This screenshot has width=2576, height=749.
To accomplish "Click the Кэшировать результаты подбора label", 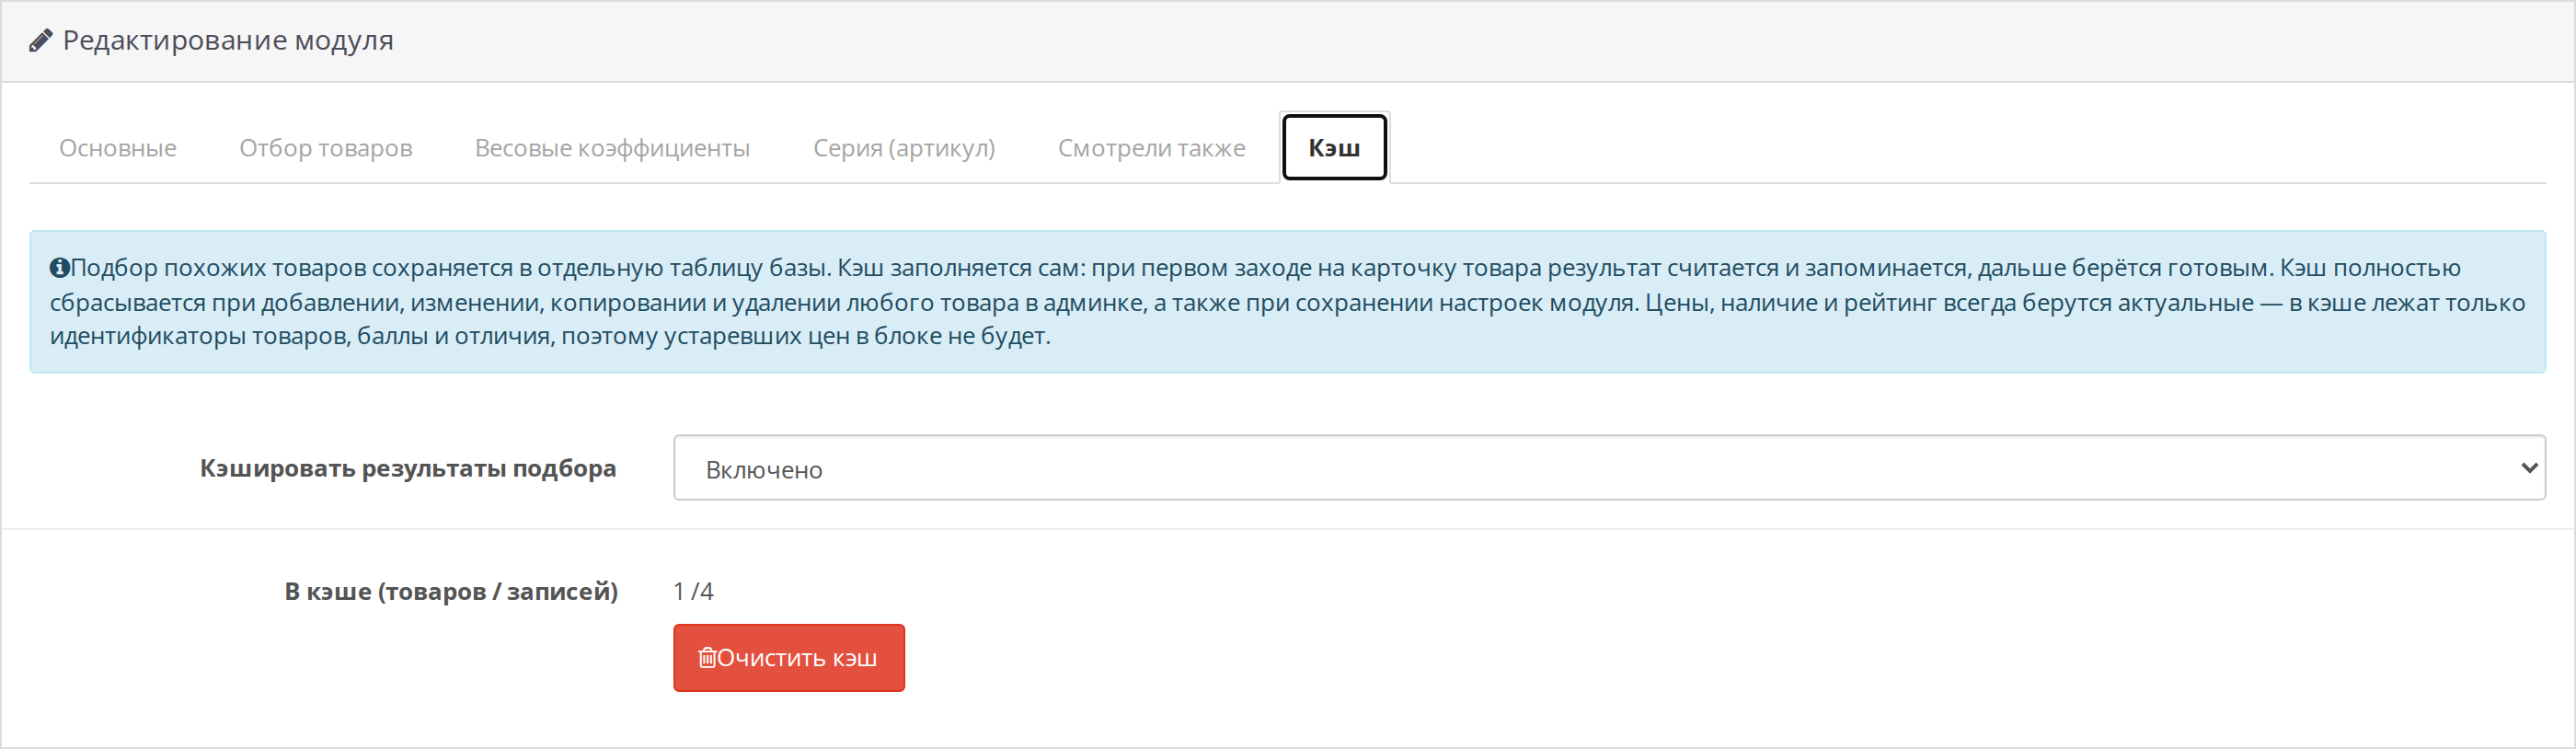I will click(x=408, y=469).
